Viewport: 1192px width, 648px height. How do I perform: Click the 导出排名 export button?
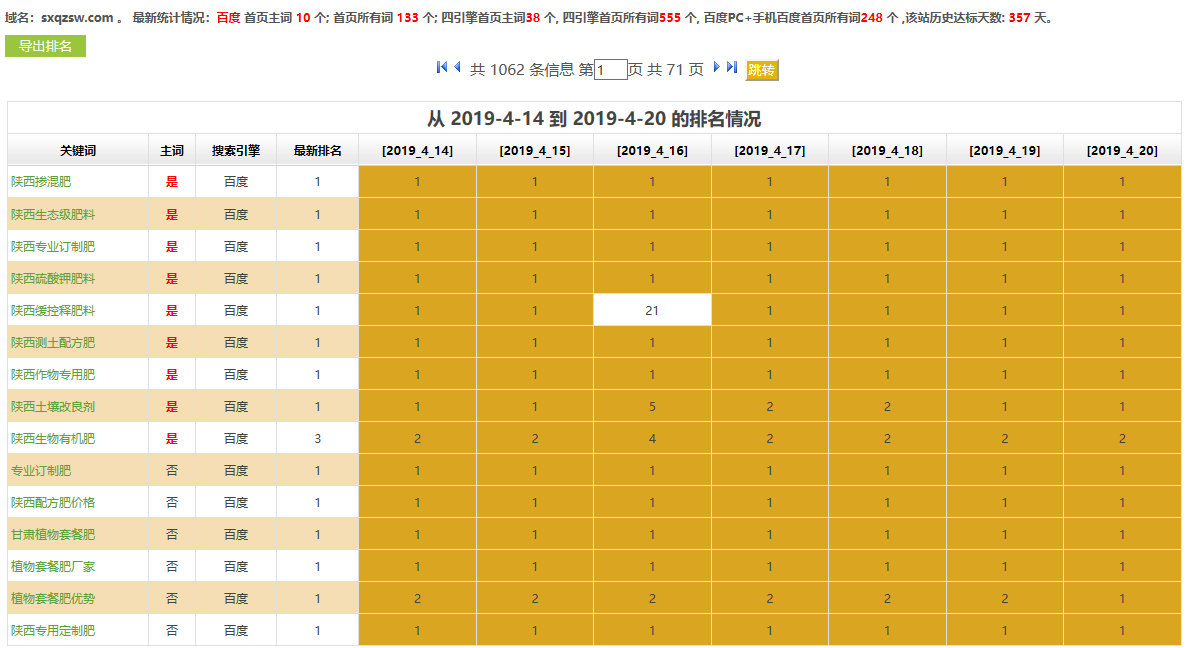click(45, 46)
